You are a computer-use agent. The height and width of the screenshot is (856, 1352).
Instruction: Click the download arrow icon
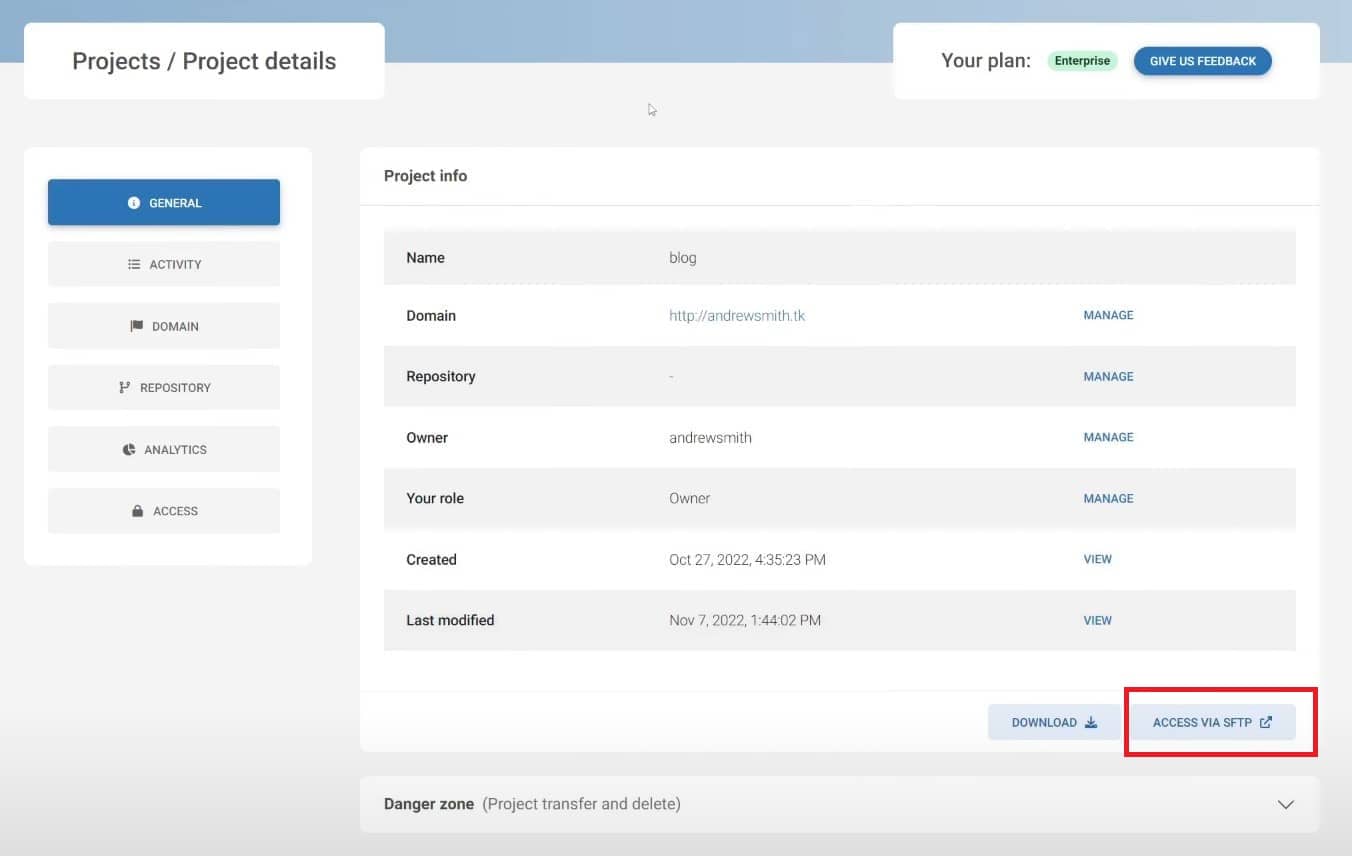1091,723
